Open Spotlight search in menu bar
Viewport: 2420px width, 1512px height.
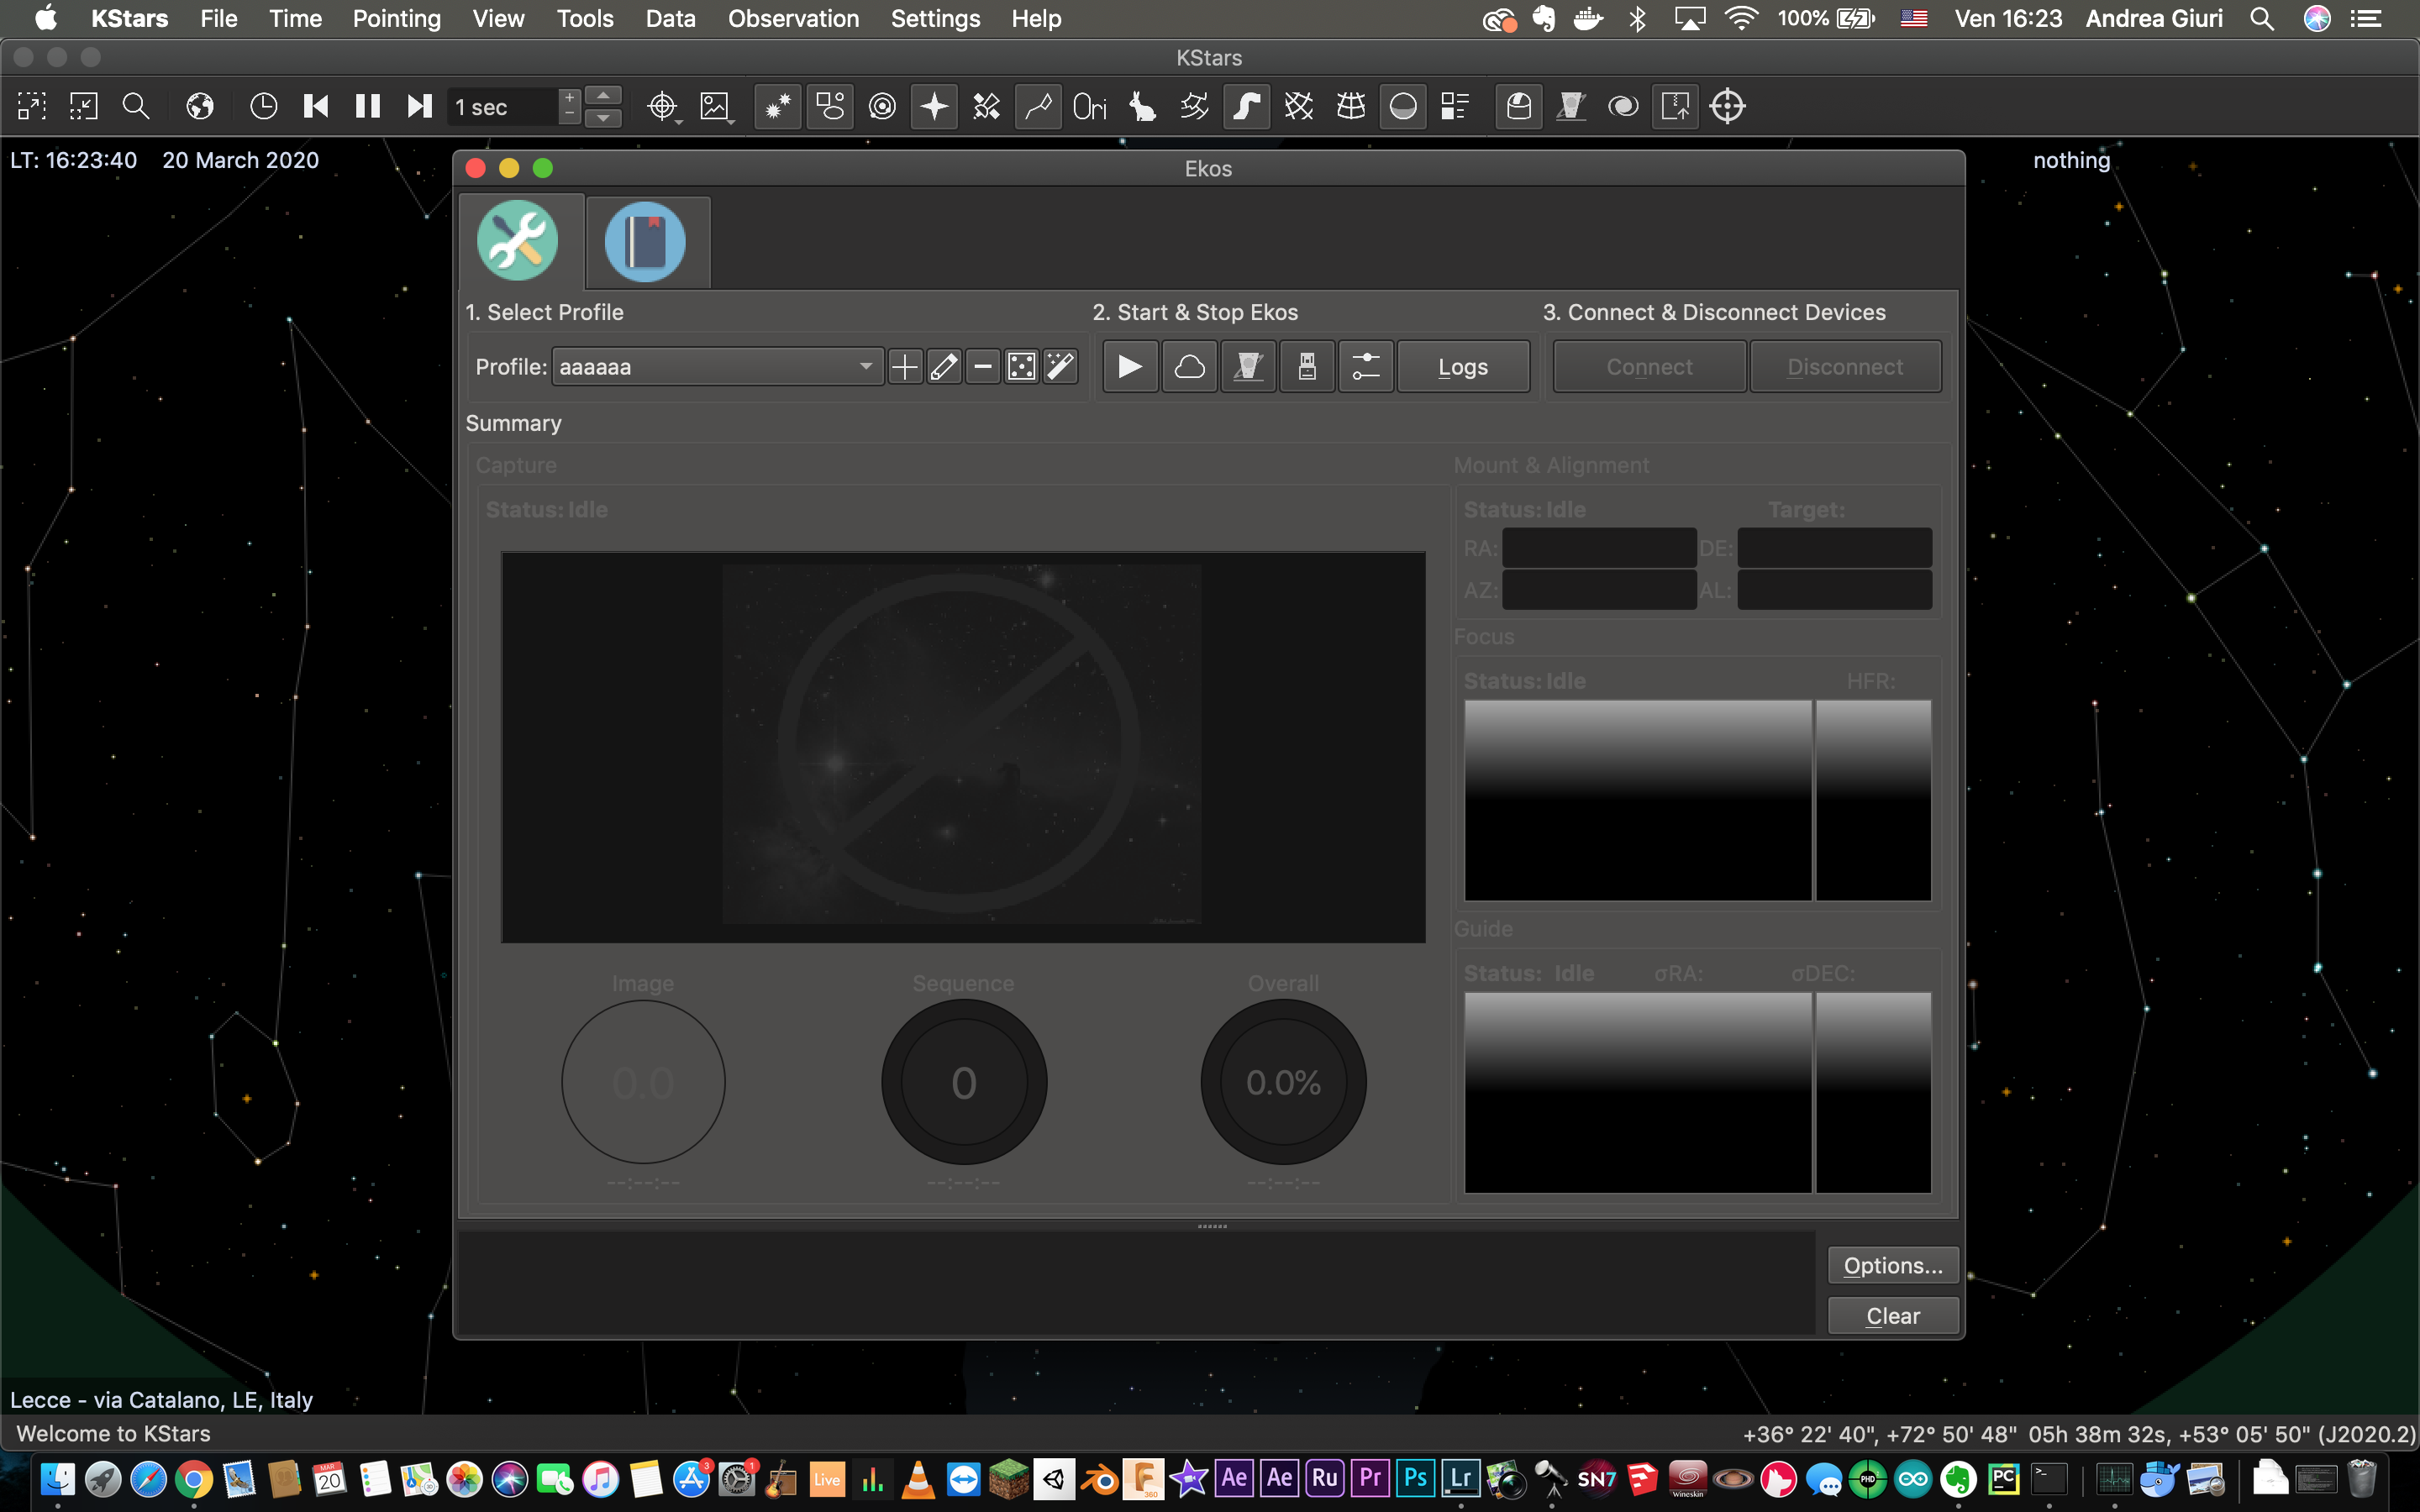[2262, 18]
